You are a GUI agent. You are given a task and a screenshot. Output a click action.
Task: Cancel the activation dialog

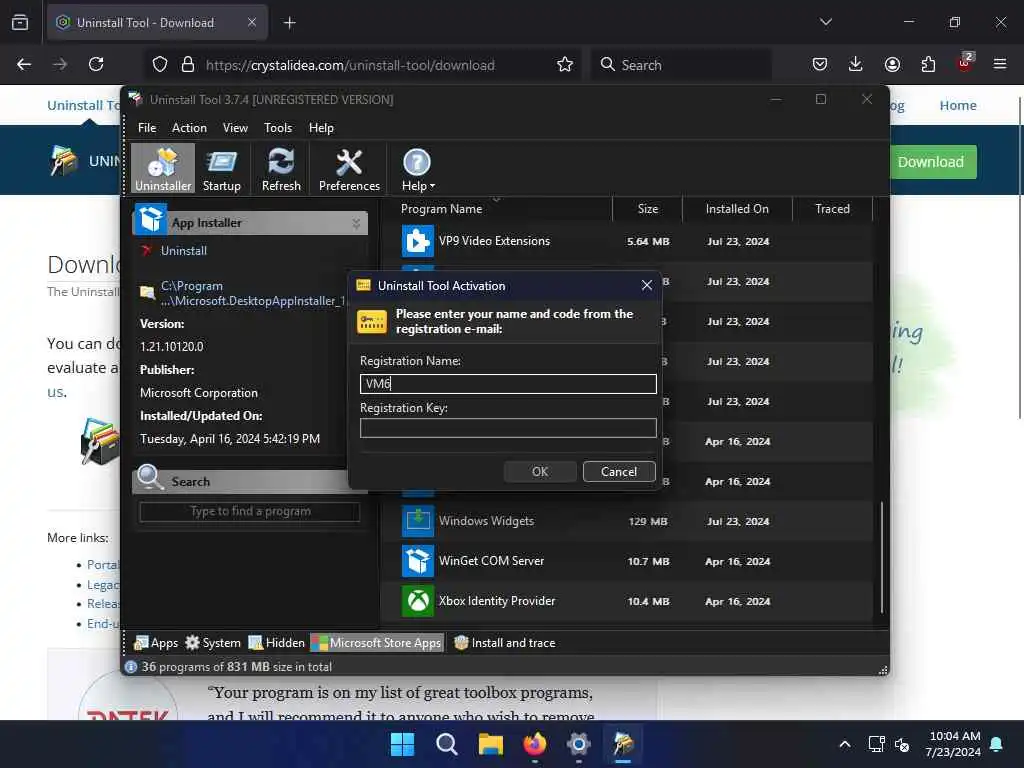click(618, 472)
